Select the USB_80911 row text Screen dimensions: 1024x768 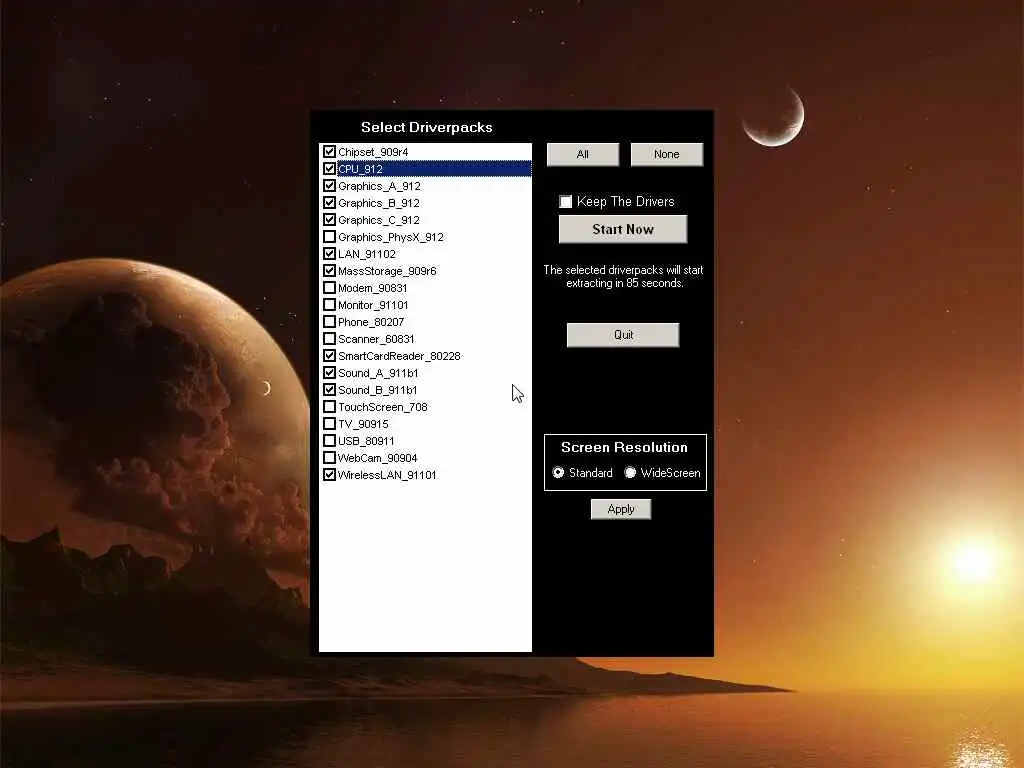[x=366, y=441]
